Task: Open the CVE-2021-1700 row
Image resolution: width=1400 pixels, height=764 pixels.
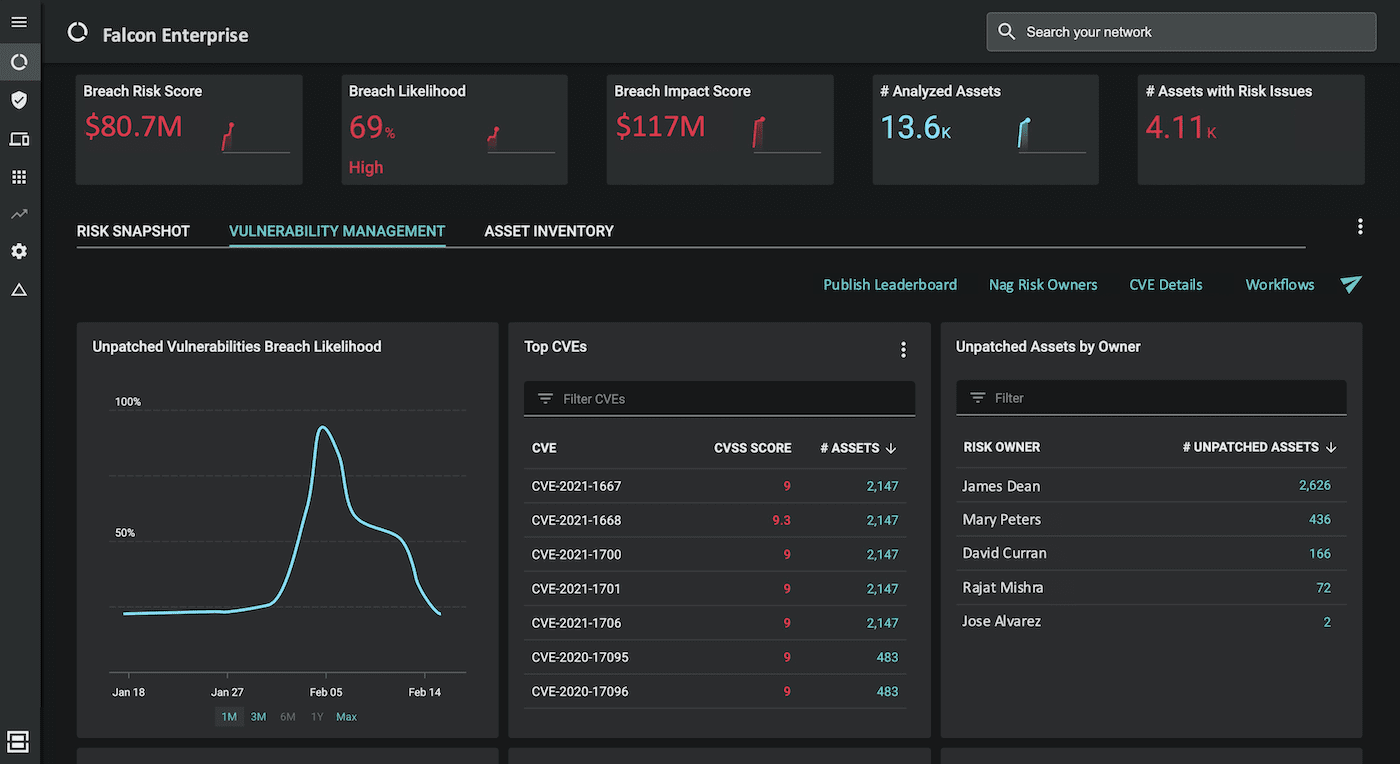Action: [715, 554]
